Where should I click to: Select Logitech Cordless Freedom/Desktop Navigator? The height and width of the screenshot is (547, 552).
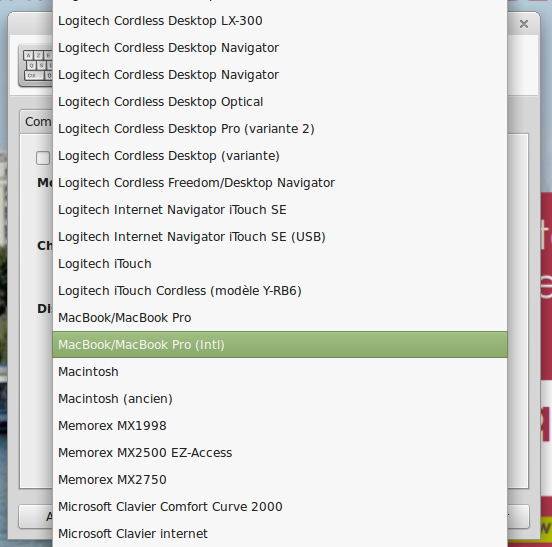coord(280,183)
